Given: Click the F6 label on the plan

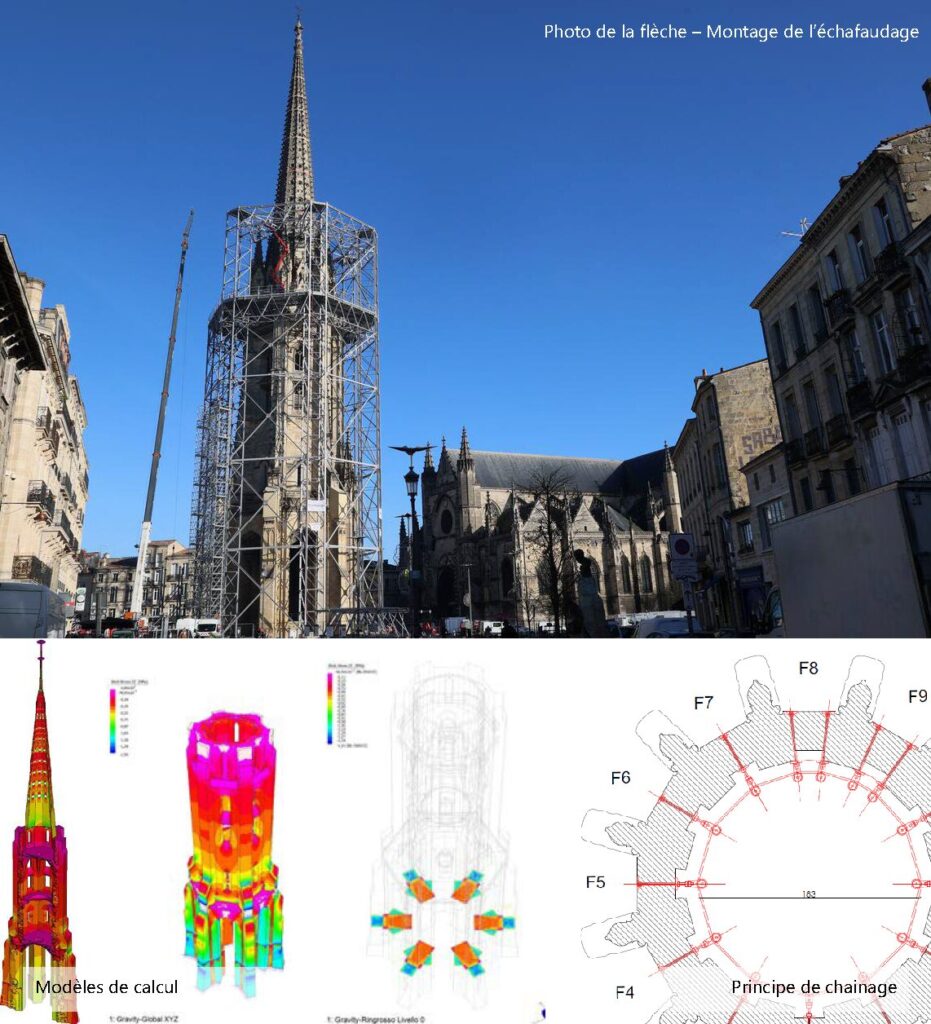Looking at the screenshot, I should 621,778.
